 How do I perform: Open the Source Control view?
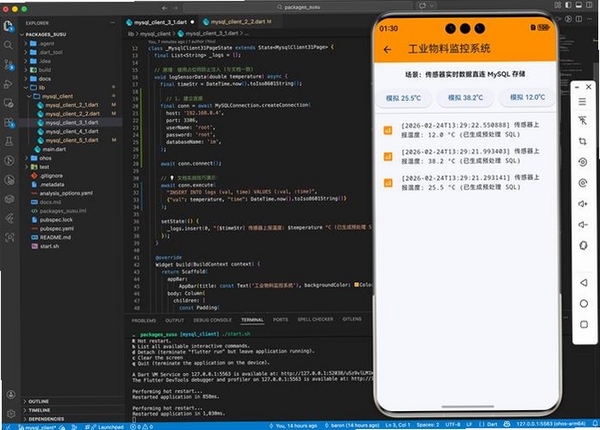(x=8, y=65)
